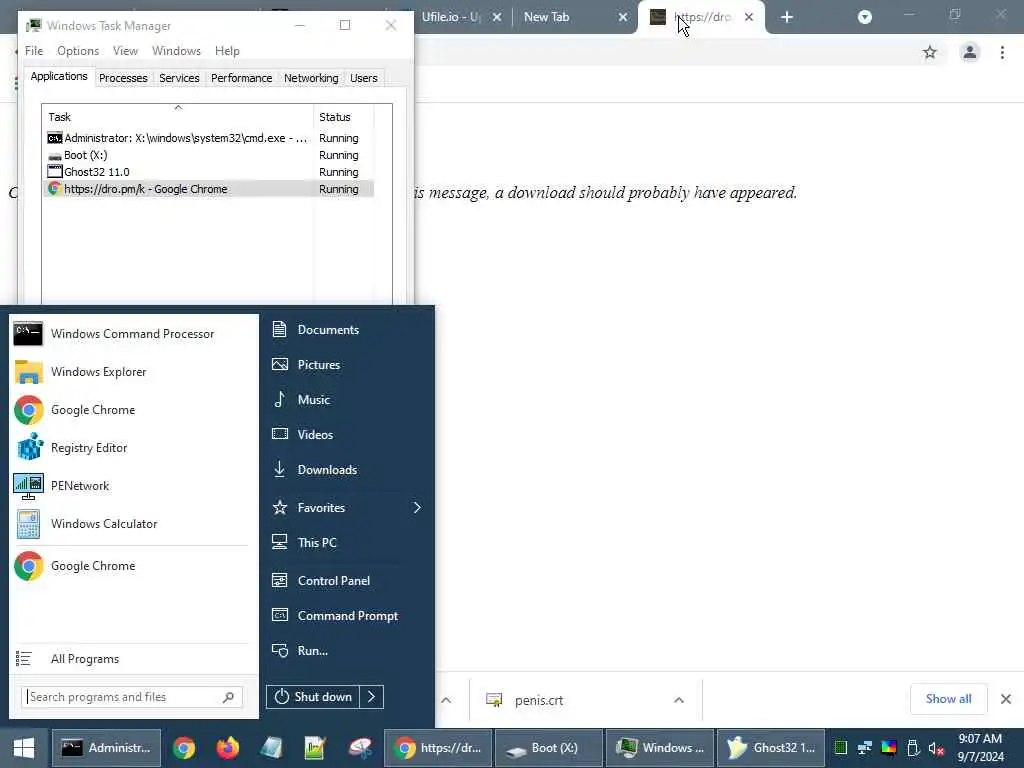Screen dimensions: 1024x768
Task: Open Task Manager View menu
Action: tap(125, 51)
